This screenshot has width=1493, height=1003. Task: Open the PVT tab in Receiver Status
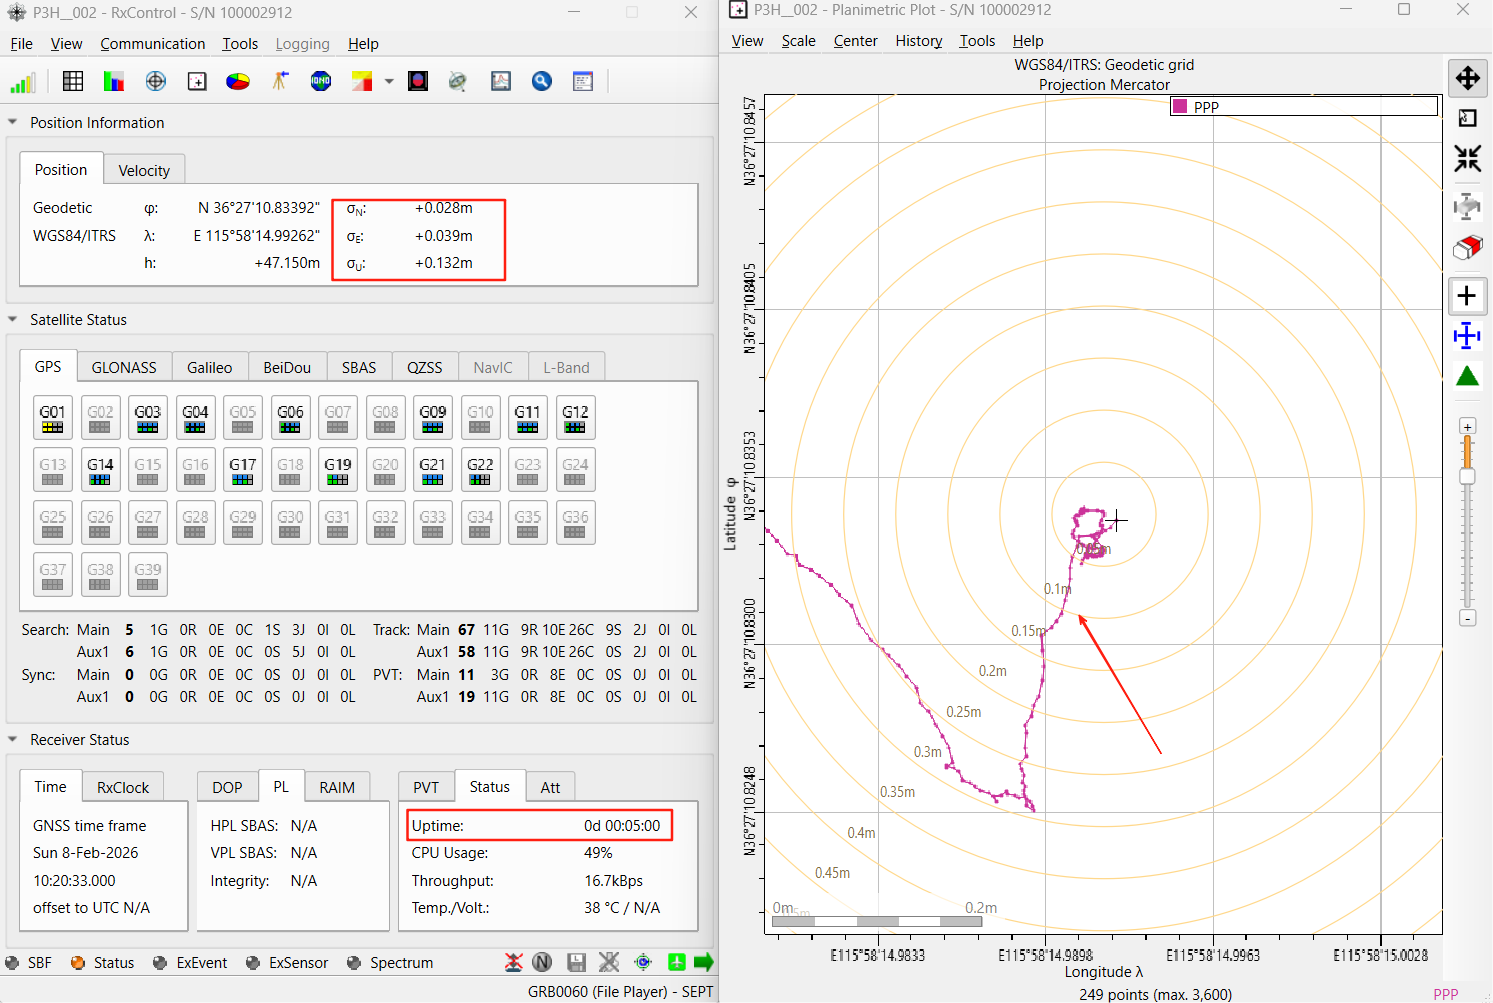click(x=426, y=787)
